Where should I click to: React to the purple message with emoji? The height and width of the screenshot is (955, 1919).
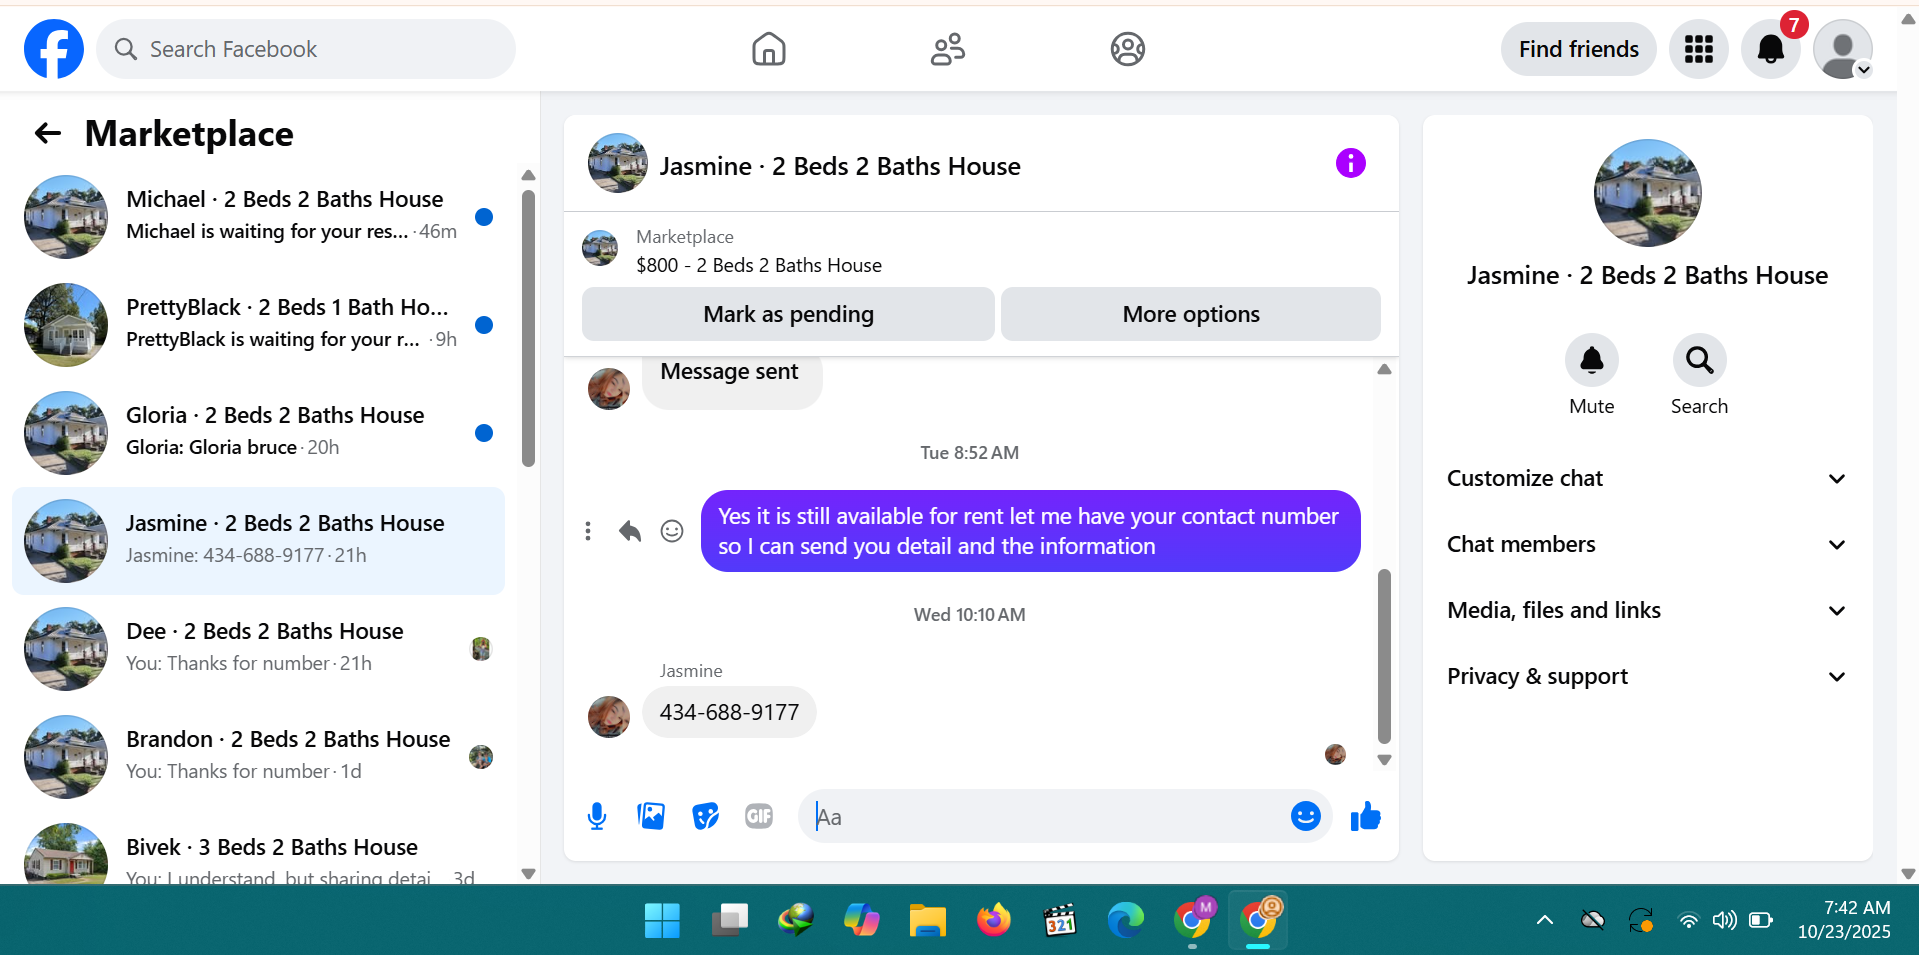pos(672,531)
